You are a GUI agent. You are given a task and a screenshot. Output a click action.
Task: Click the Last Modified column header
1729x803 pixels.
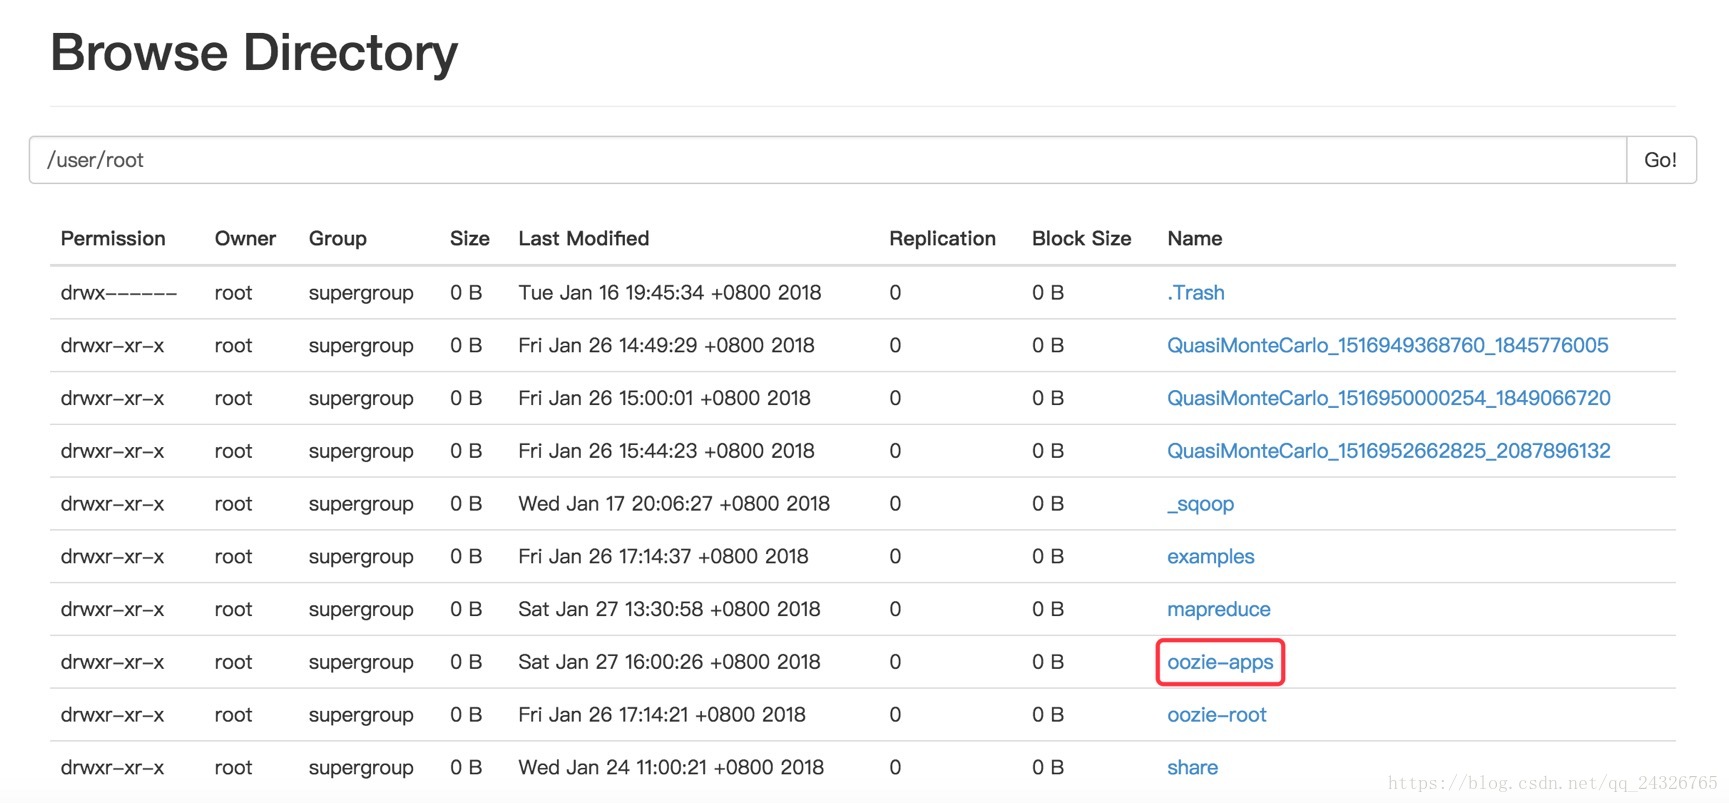[584, 239]
